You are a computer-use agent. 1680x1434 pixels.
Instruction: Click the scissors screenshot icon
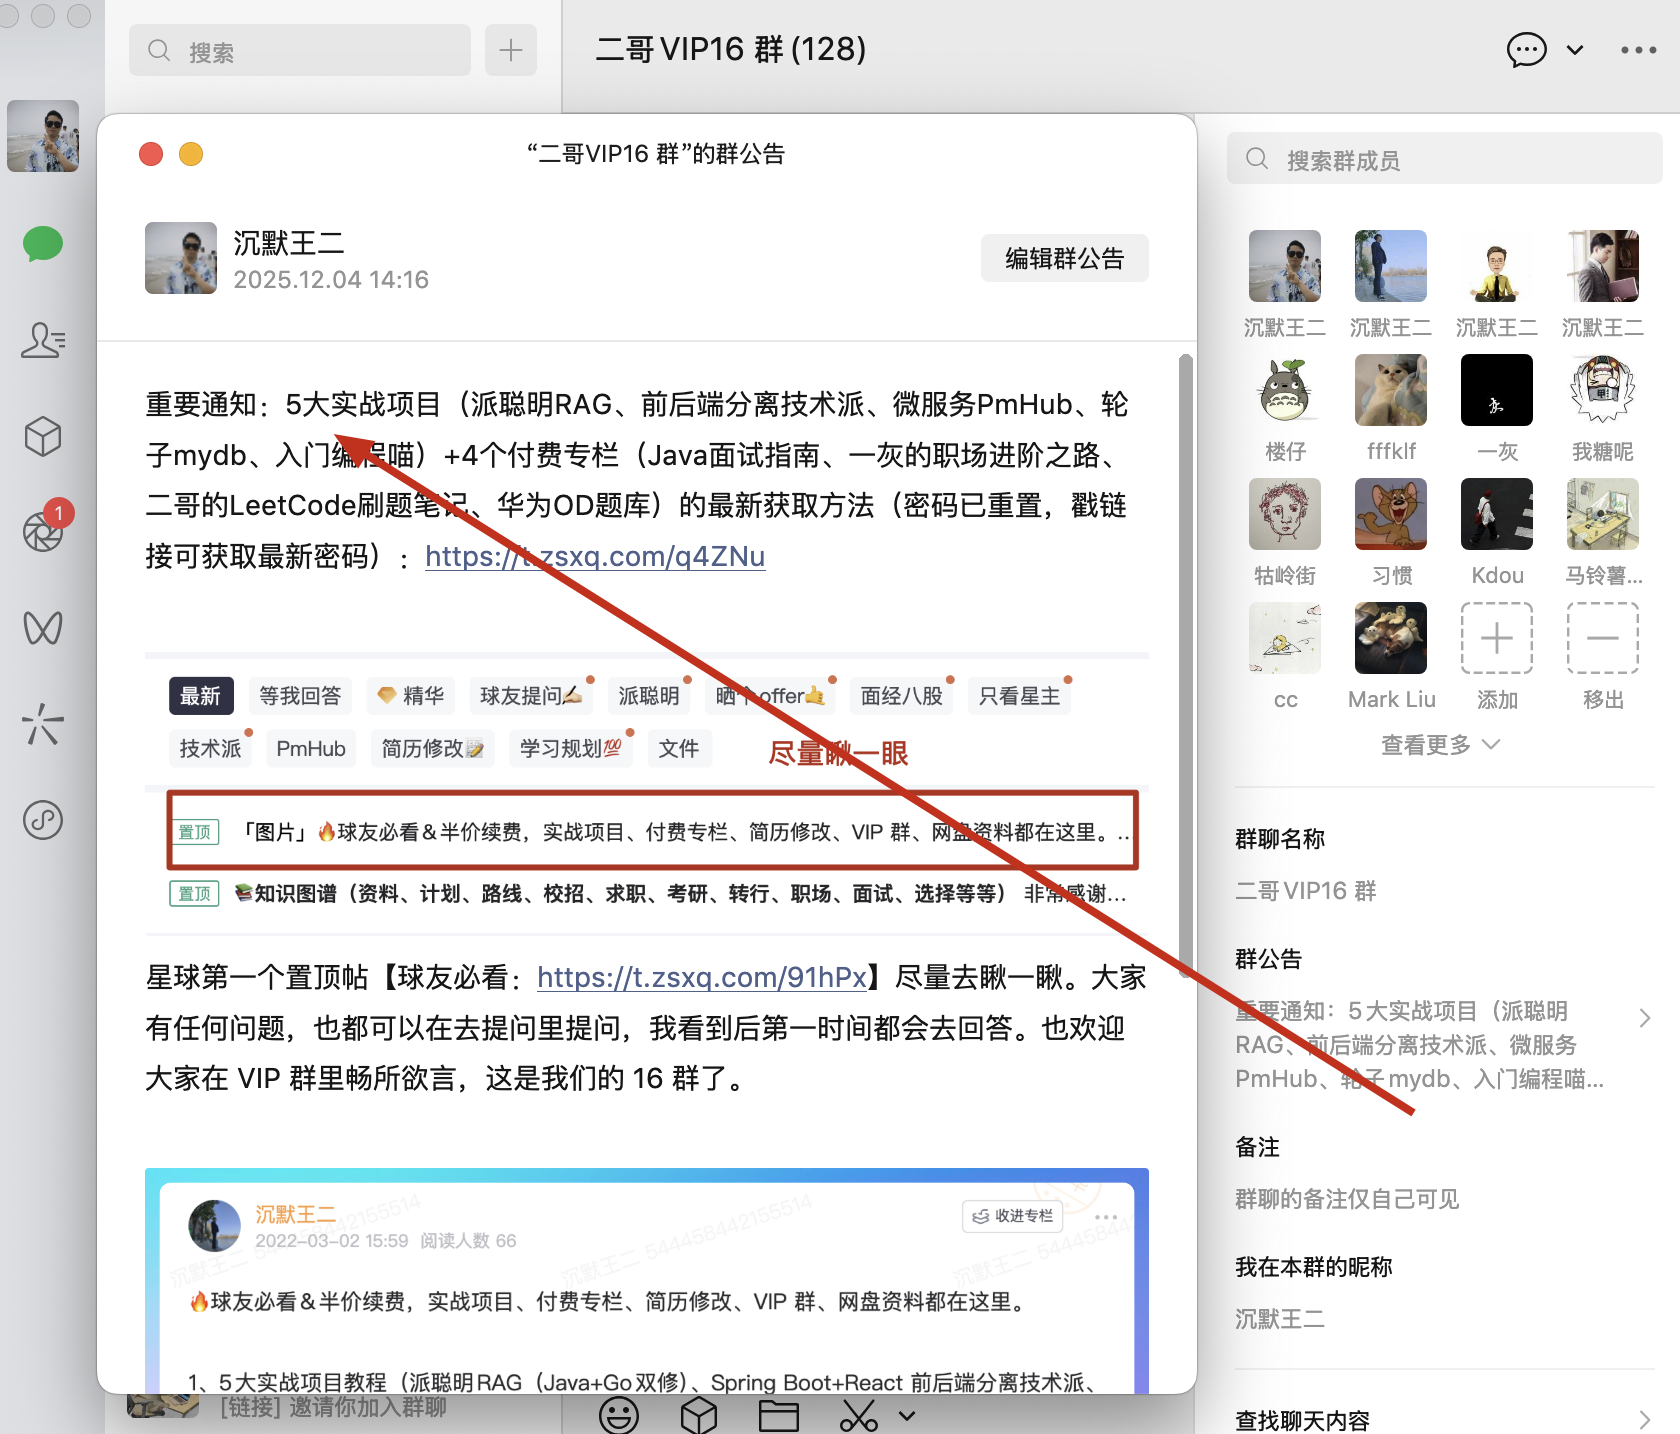coord(858,1415)
